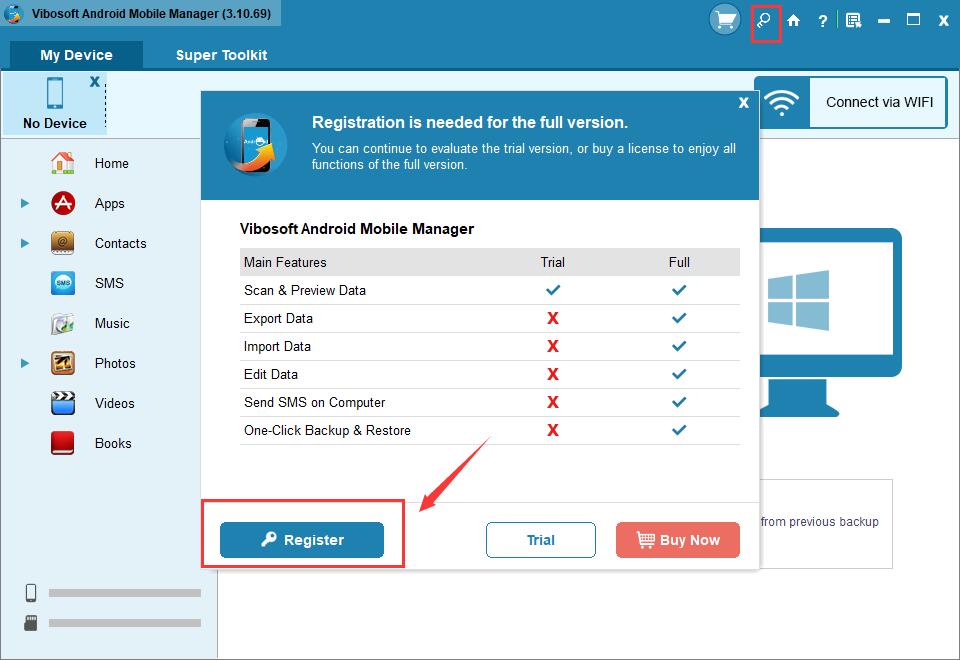
Task: Click 'Vibosoft Android Mobile Manager' dialog heading
Action: 357,229
